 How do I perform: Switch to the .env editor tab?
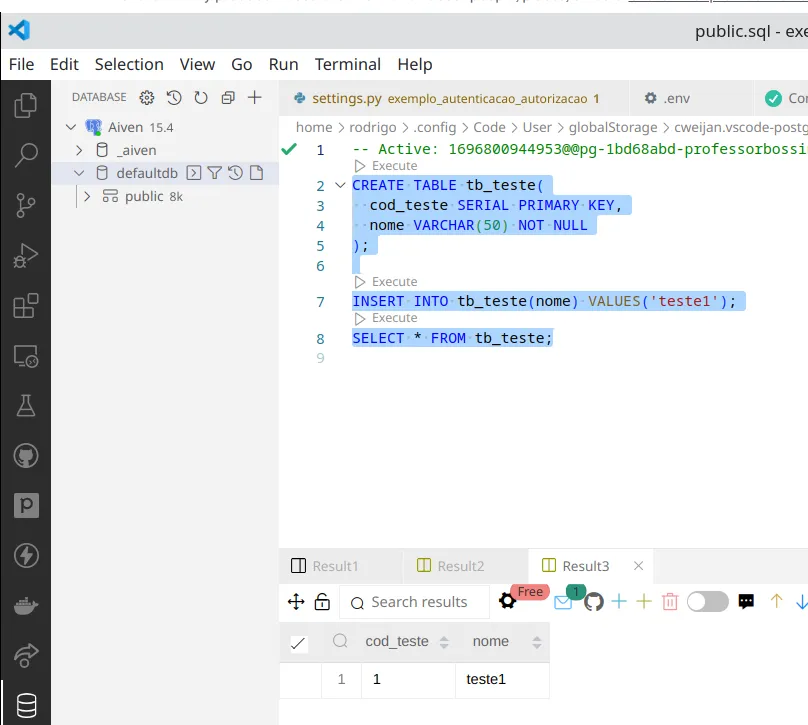691,98
